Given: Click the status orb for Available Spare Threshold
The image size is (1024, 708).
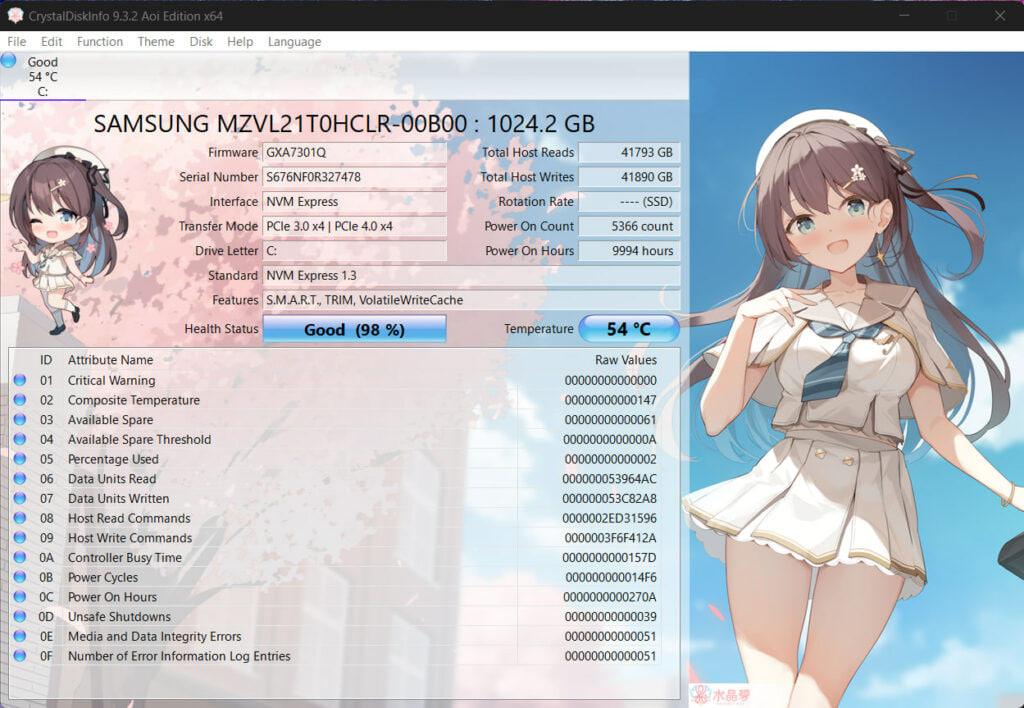Looking at the screenshot, I should 20,439.
